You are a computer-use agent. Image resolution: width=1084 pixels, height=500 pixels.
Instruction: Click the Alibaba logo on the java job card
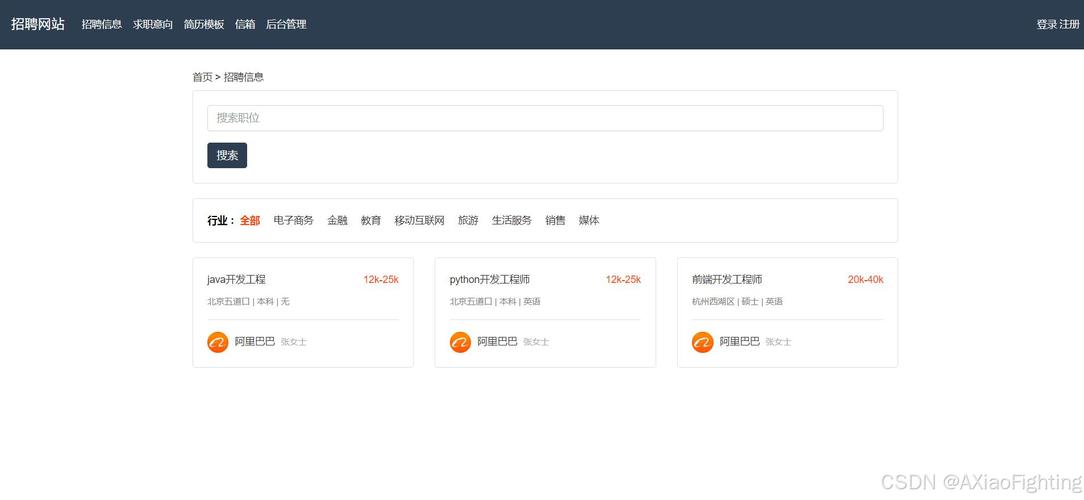[218, 342]
